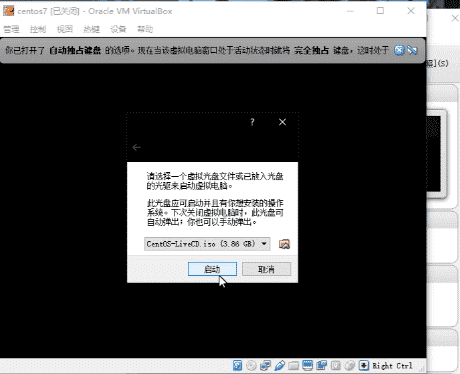This screenshot has width=460, height=374.
Task: Click the 完全独占 bold text in notification
Action: [311, 51]
